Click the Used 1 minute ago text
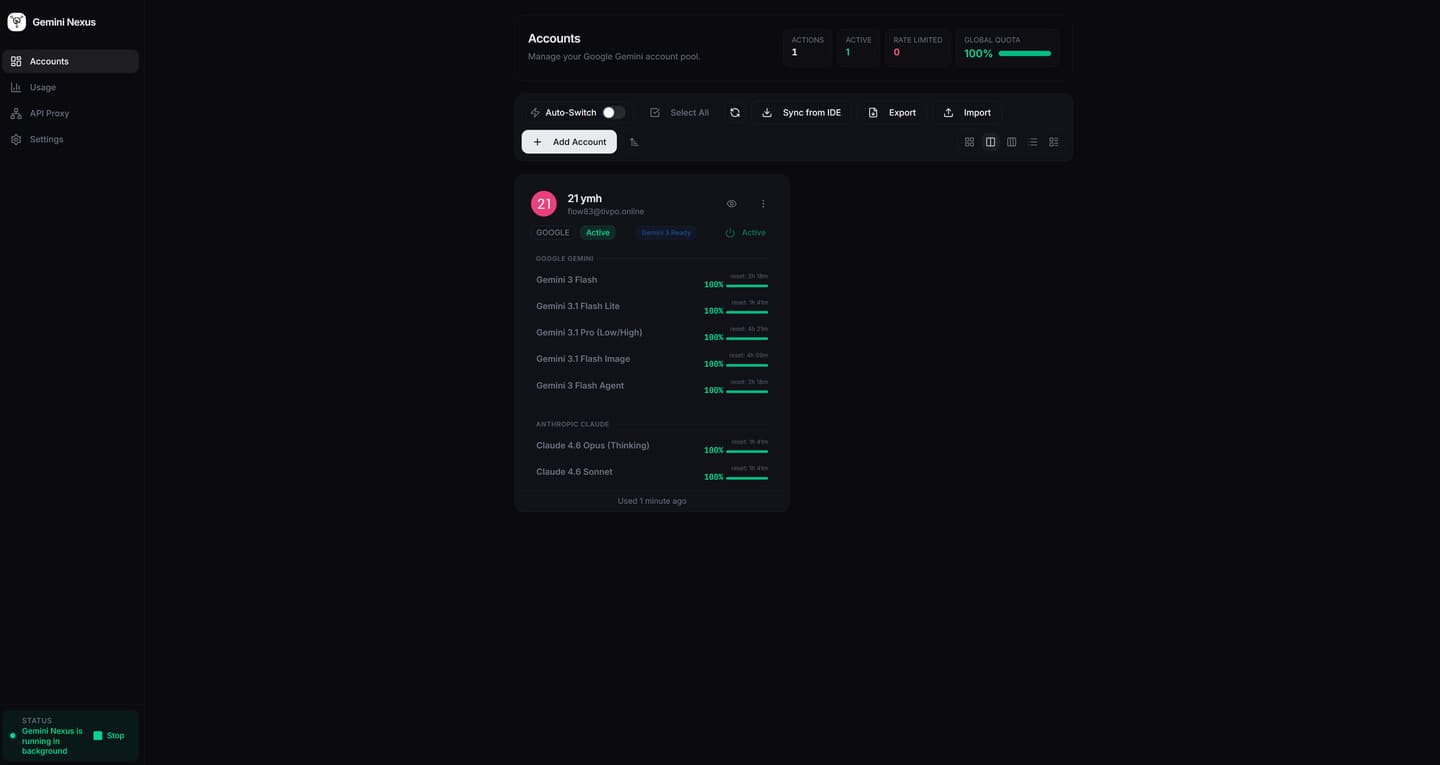The height and width of the screenshot is (765, 1440). (652, 501)
